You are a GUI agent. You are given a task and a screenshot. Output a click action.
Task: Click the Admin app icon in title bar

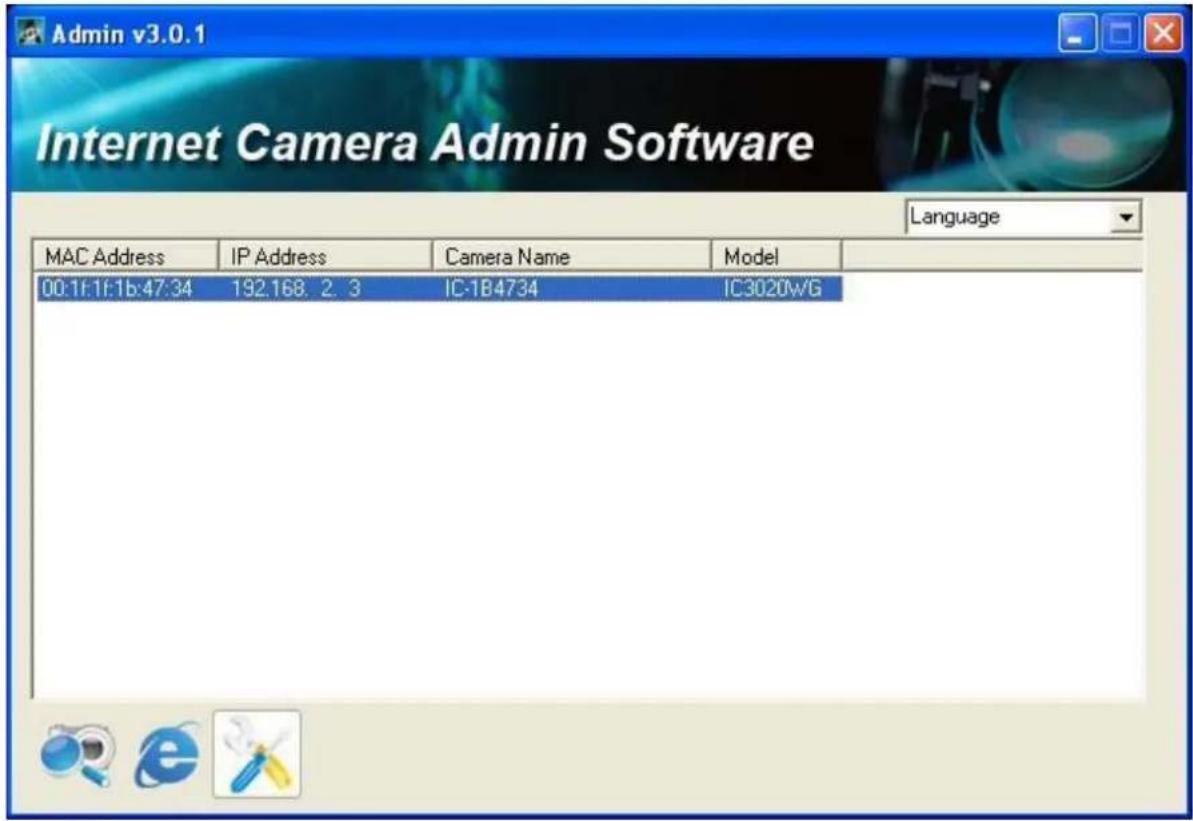(x=30, y=33)
